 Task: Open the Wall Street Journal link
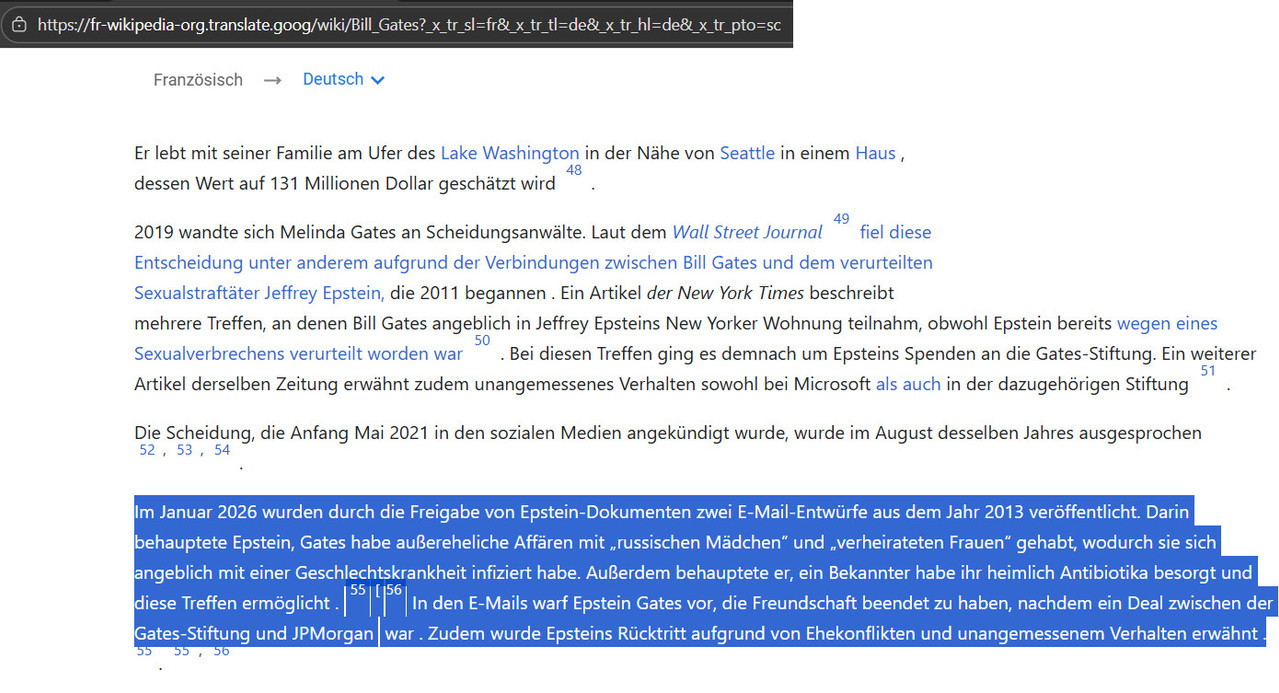tap(747, 232)
